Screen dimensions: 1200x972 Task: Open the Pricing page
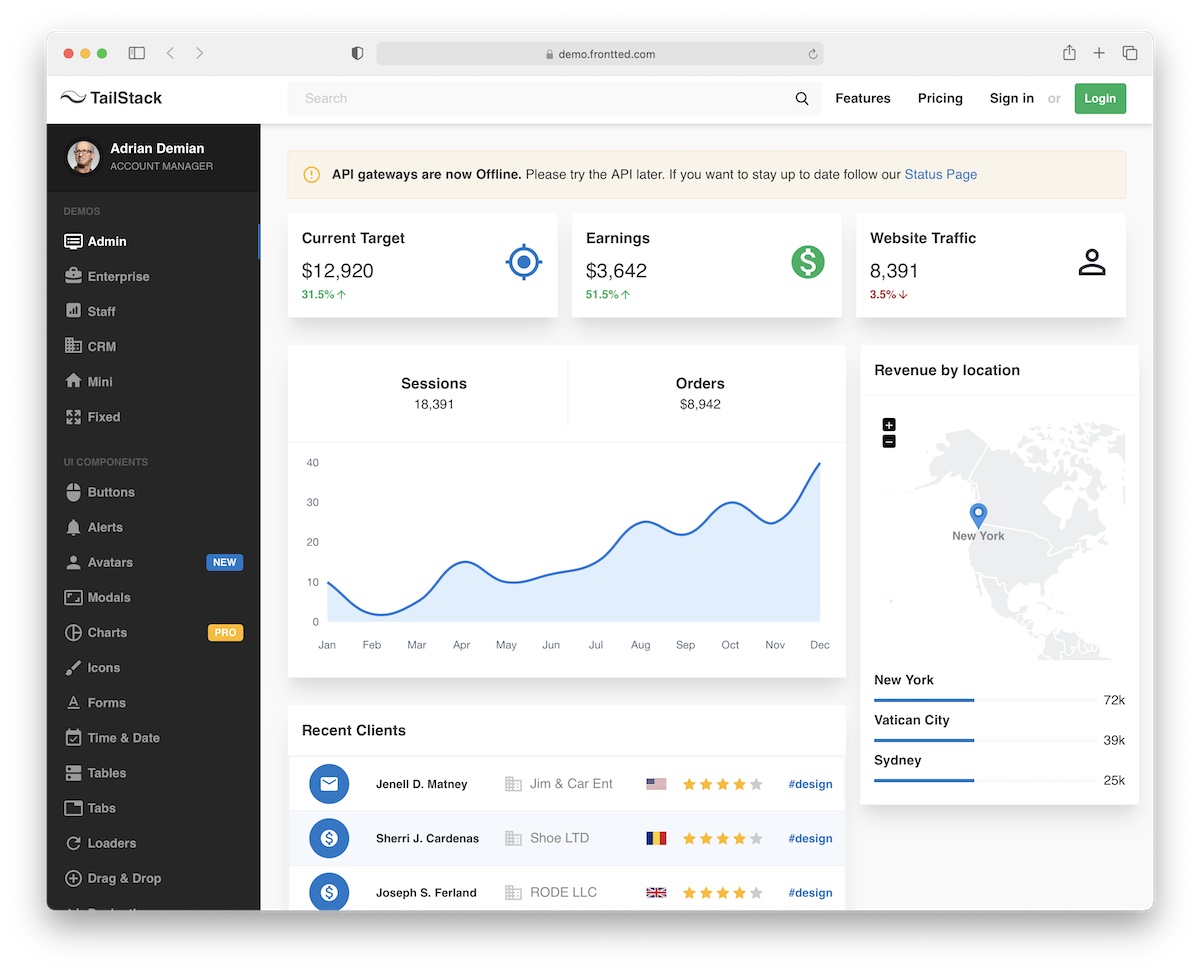(939, 98)
